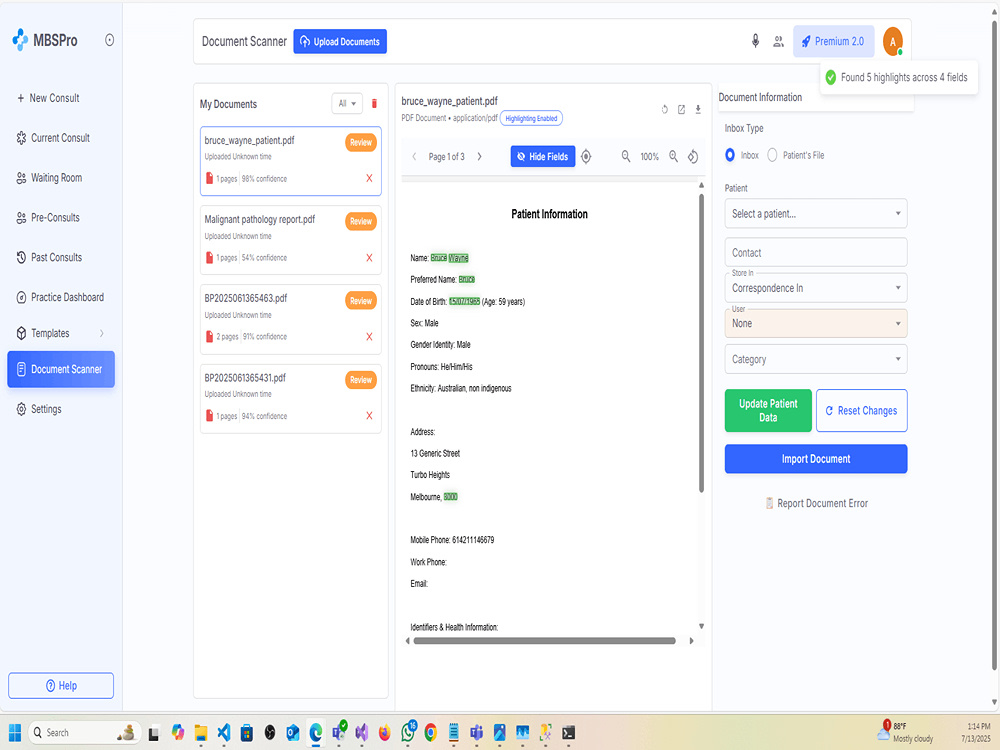This screenshot has width=1000, height=750.
Task: Review the Malignant pathology report.pdf document
Action: (x=361, y=222)
